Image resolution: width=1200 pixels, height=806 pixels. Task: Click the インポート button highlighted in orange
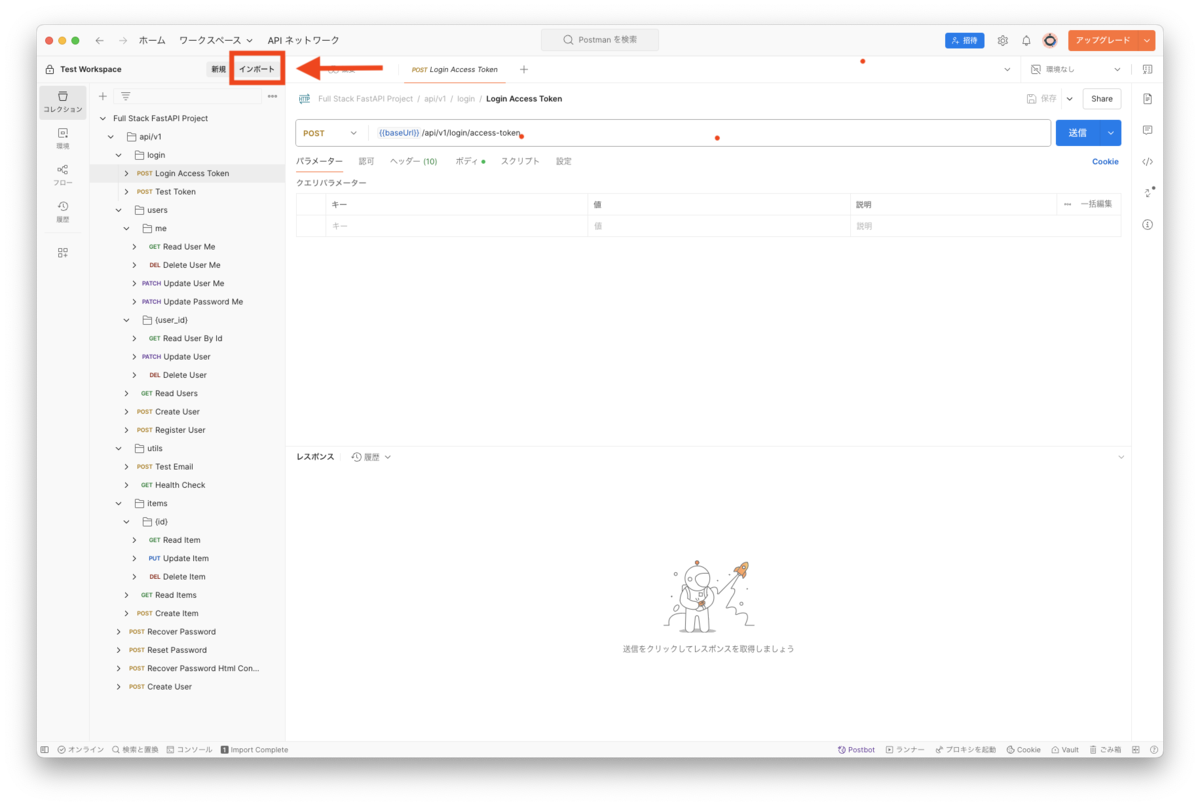tap(256, 69)
